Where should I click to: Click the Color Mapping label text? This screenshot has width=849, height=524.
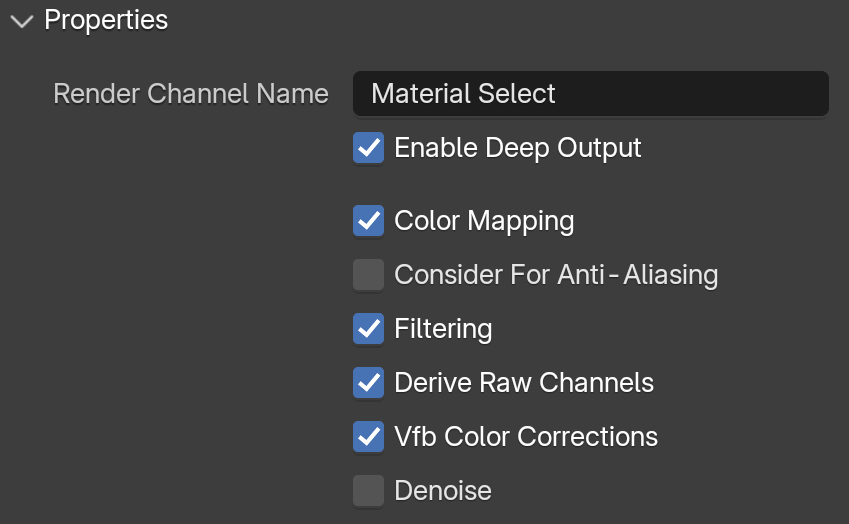coord(484,220)
